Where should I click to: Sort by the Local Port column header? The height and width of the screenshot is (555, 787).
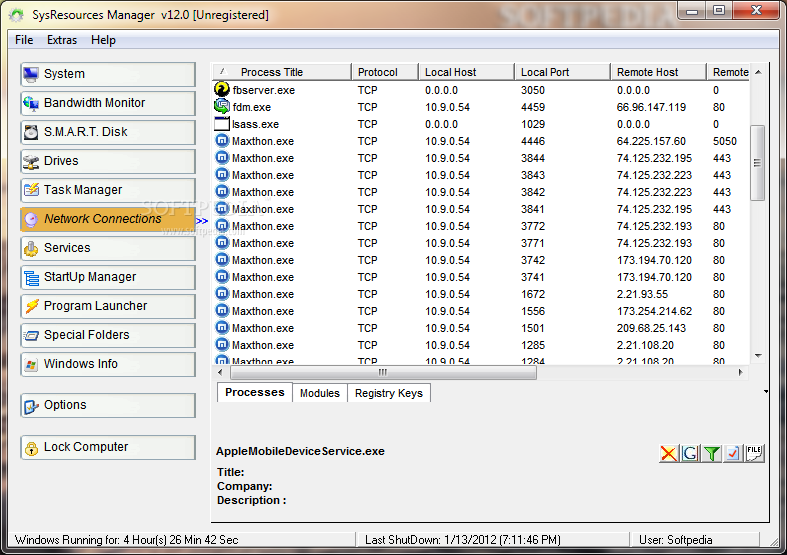pyautogui.click(x=563, y=72)
